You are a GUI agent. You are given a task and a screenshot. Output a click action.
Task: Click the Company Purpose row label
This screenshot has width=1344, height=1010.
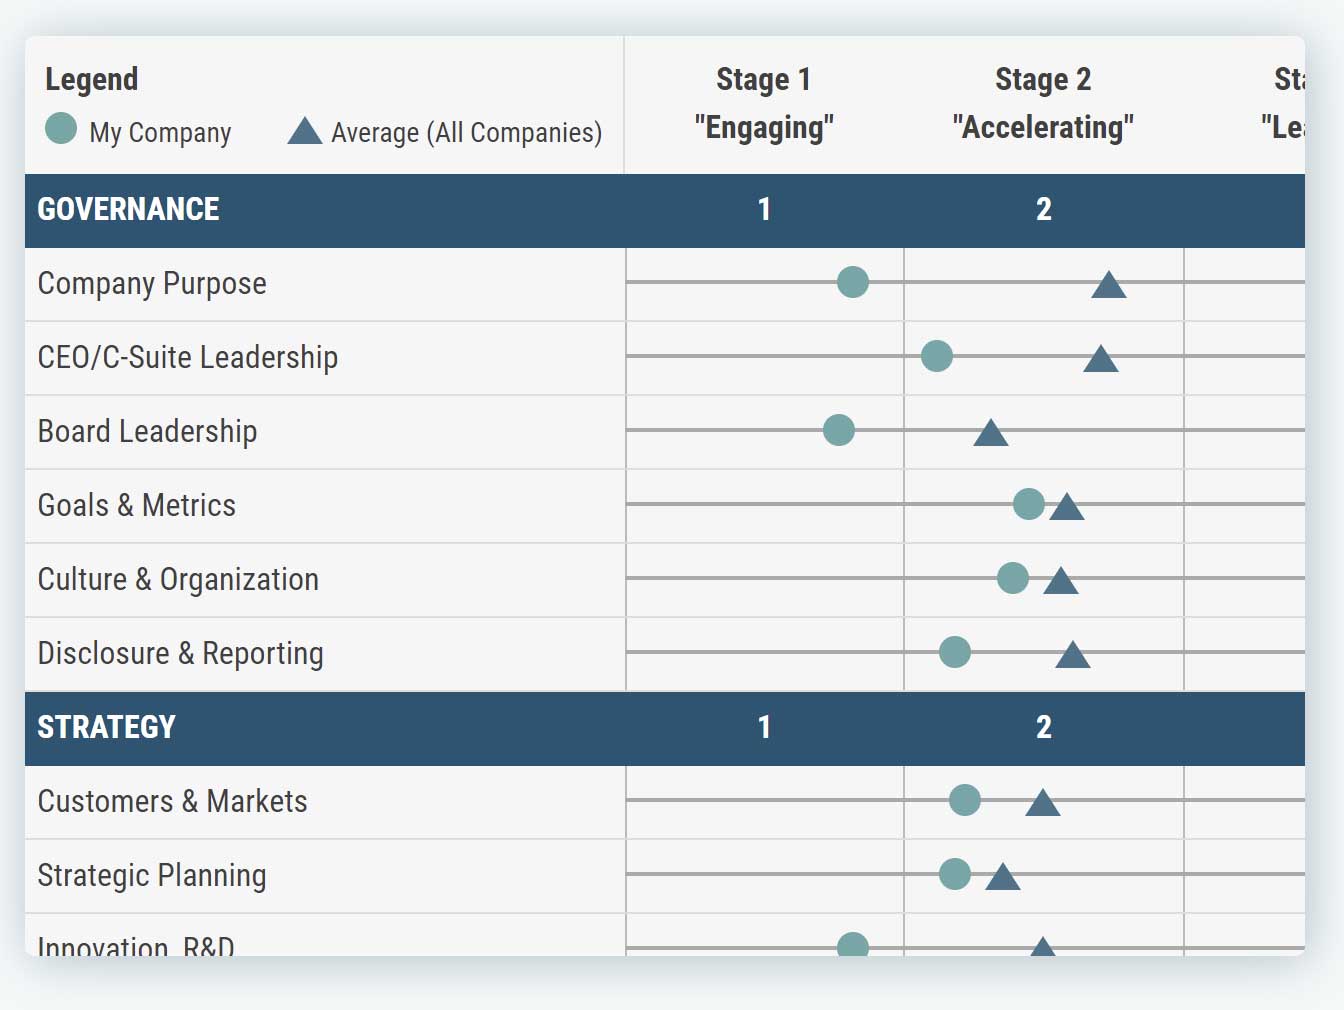click(x=152, y=284)
